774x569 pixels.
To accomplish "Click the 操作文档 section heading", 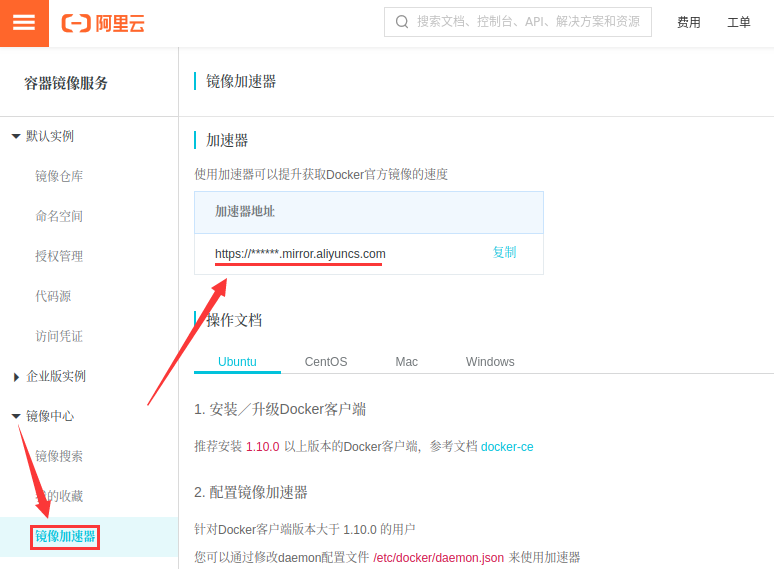I will pyautogui.click(x=234, y=320).
